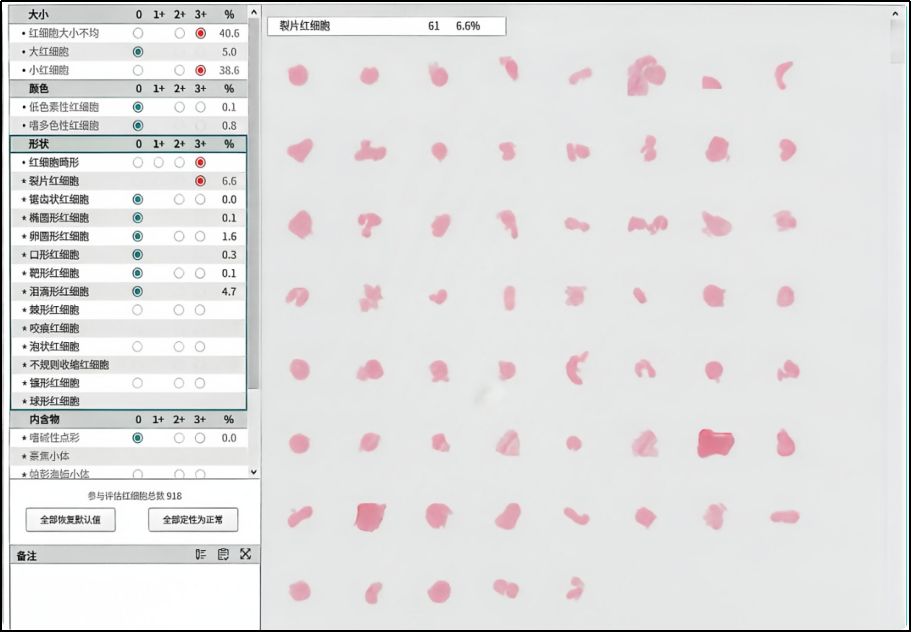Select the 3+ radio for 裂片红细胞
Screen dimensions: 912x634
click(201, 181)
